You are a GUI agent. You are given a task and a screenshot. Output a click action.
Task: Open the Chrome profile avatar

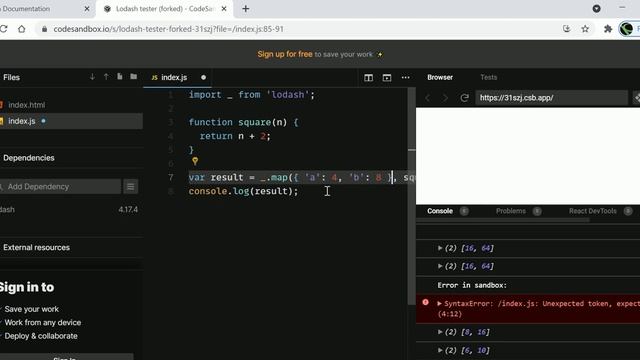626,29
